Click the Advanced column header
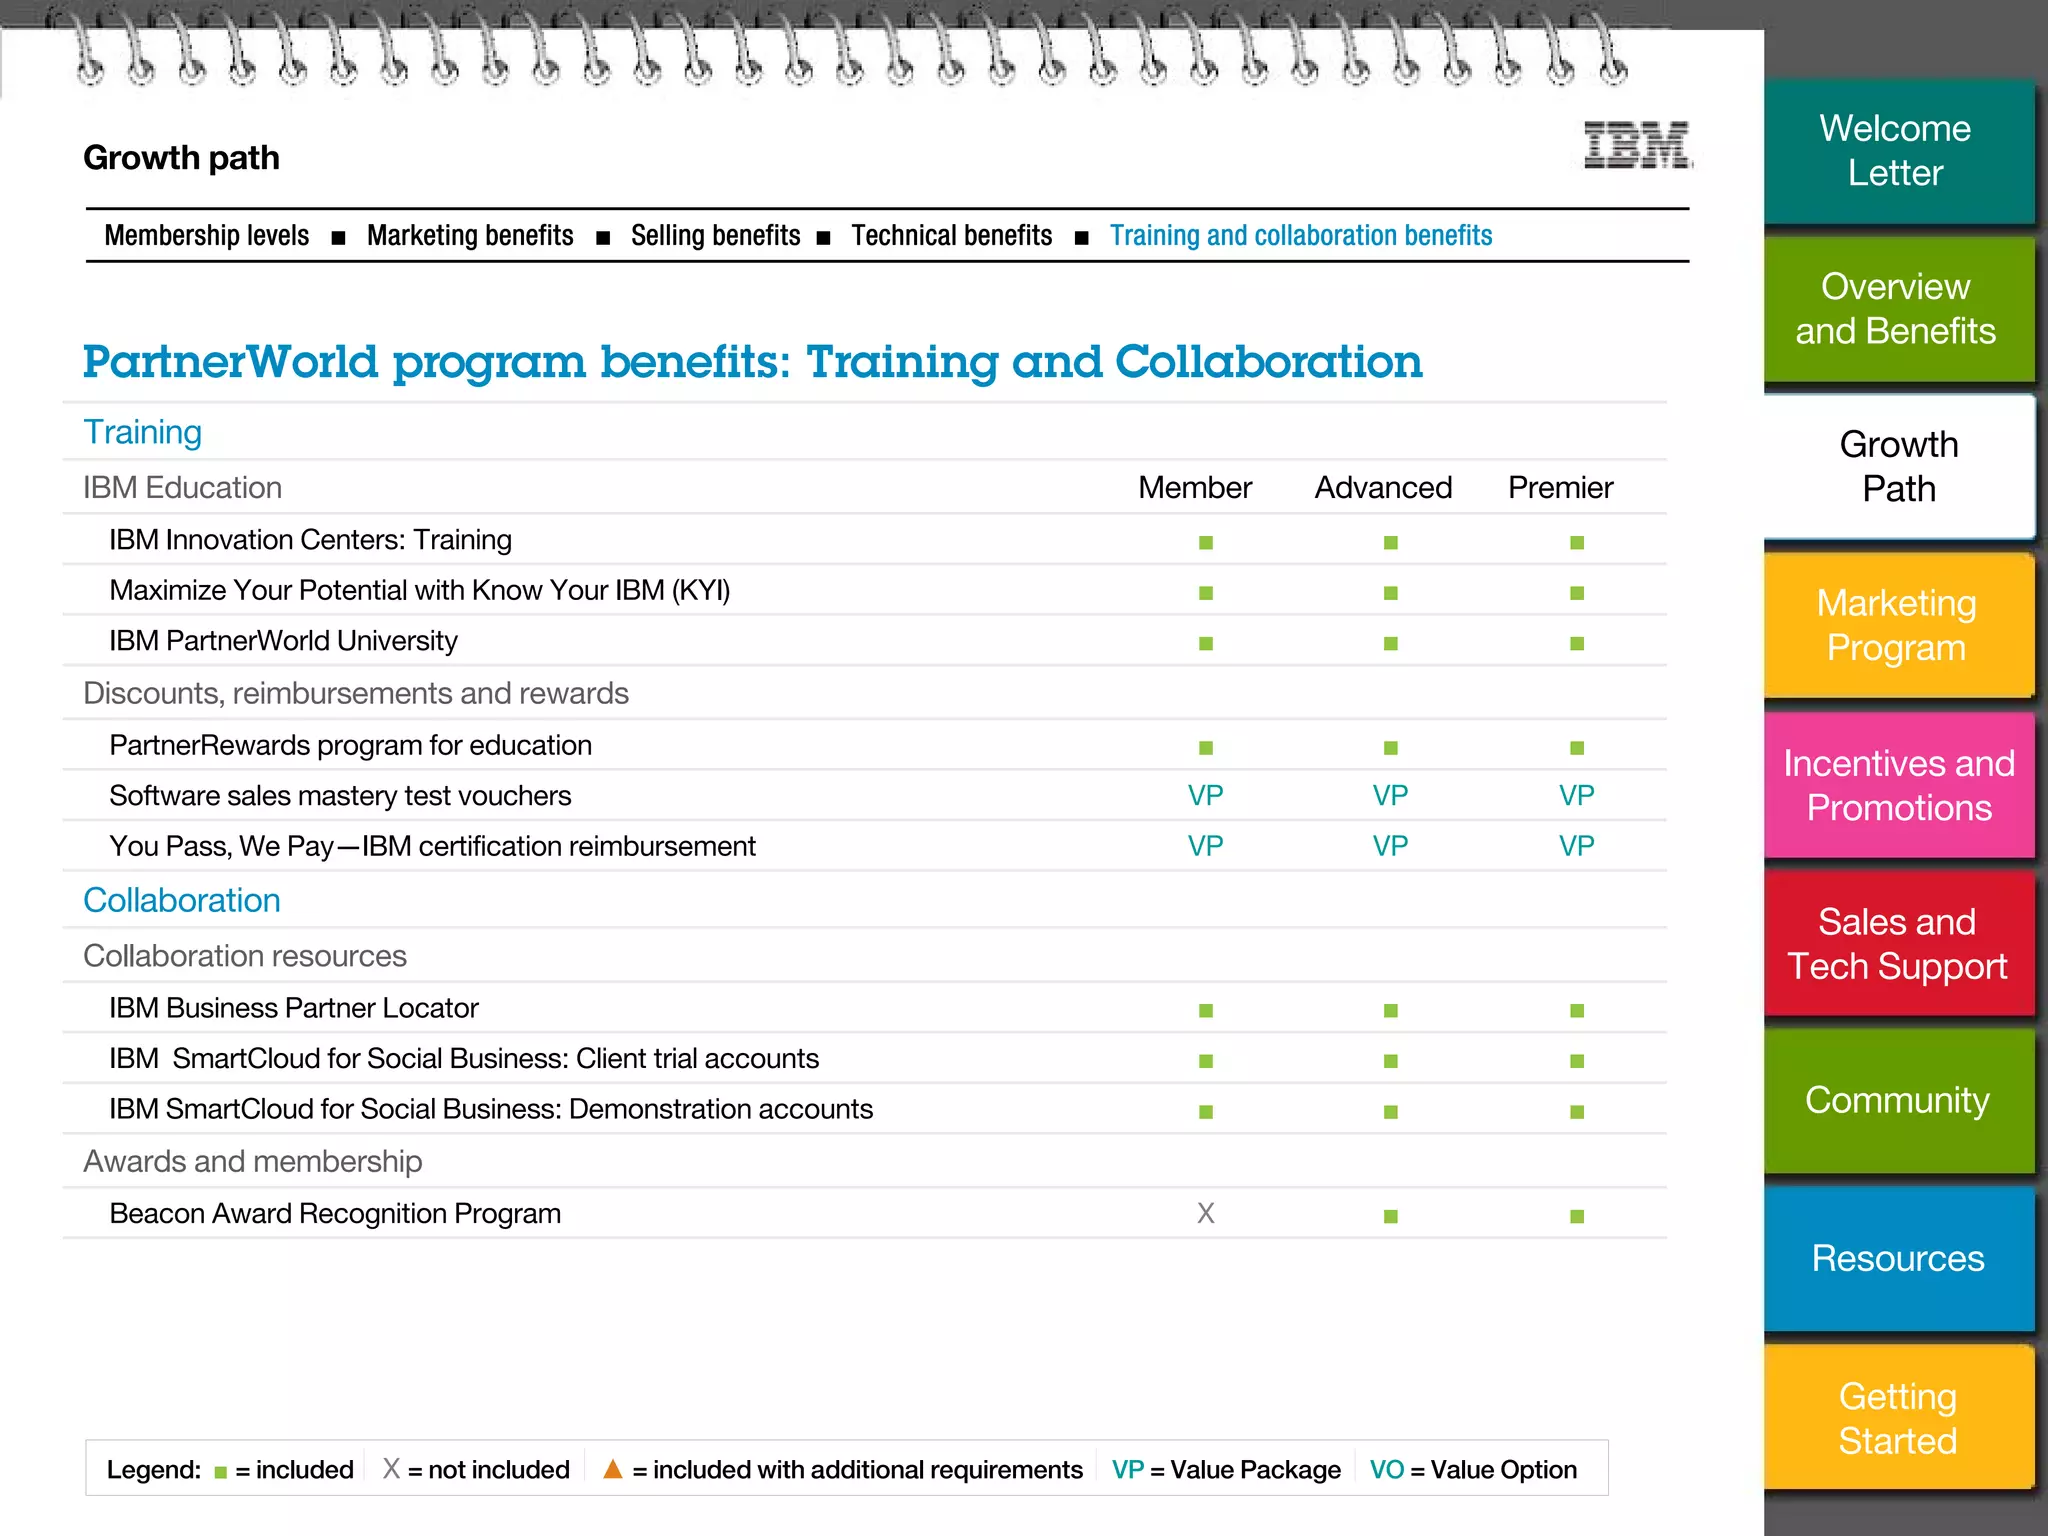 click(x=1383, y=488)
